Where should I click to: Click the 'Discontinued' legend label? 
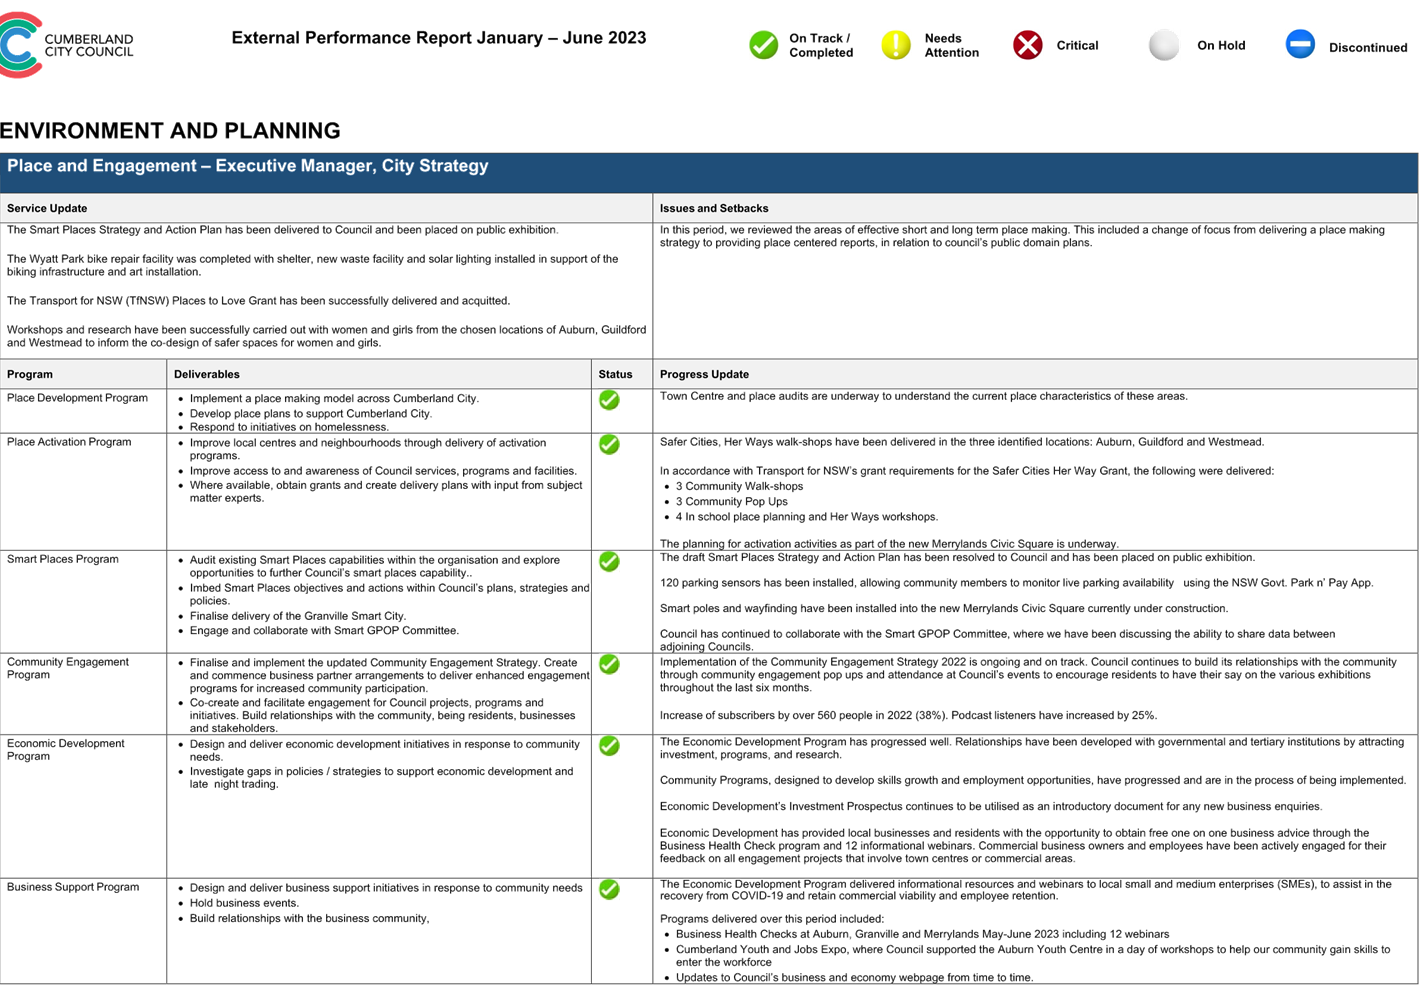click(1368, 47)
